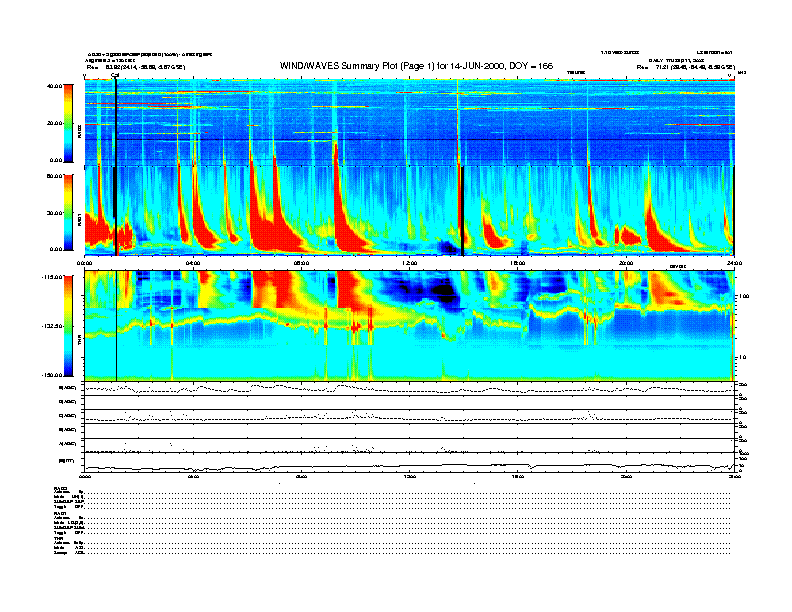
Task: Select the 20:00 time axis label
Action: point(625,262)
